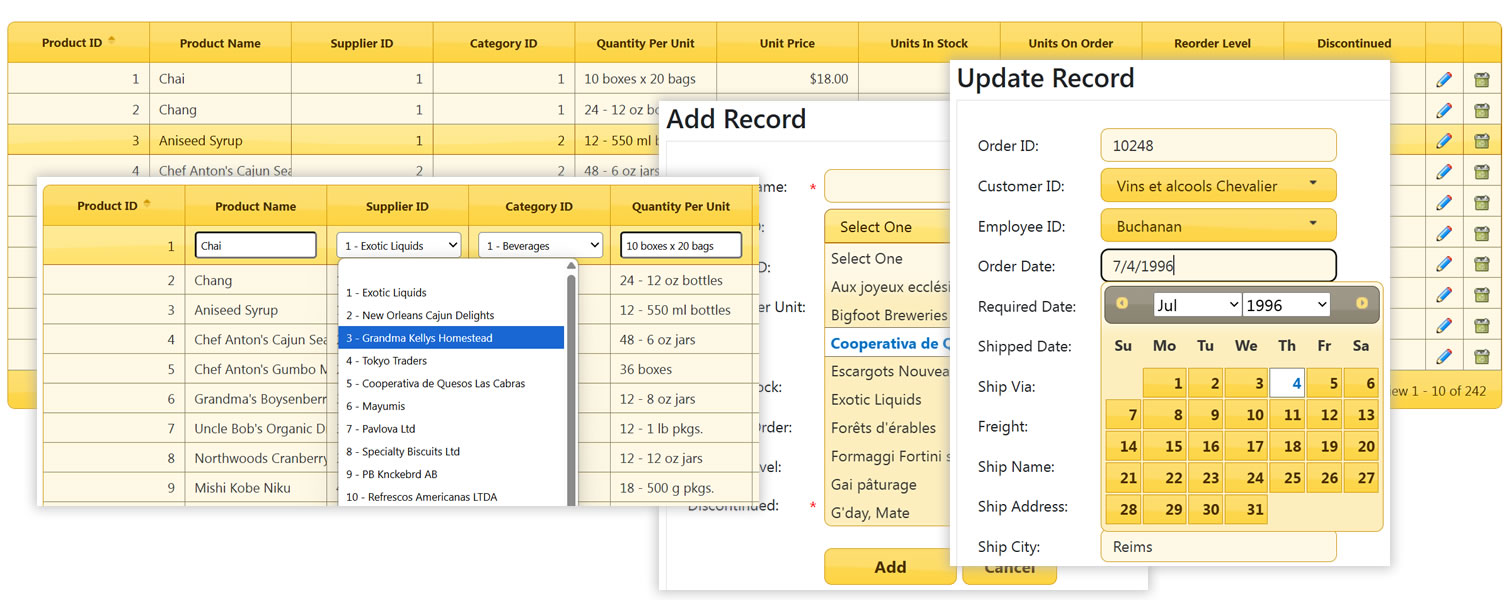Click the Units On Order column header

coord(1071,43)
